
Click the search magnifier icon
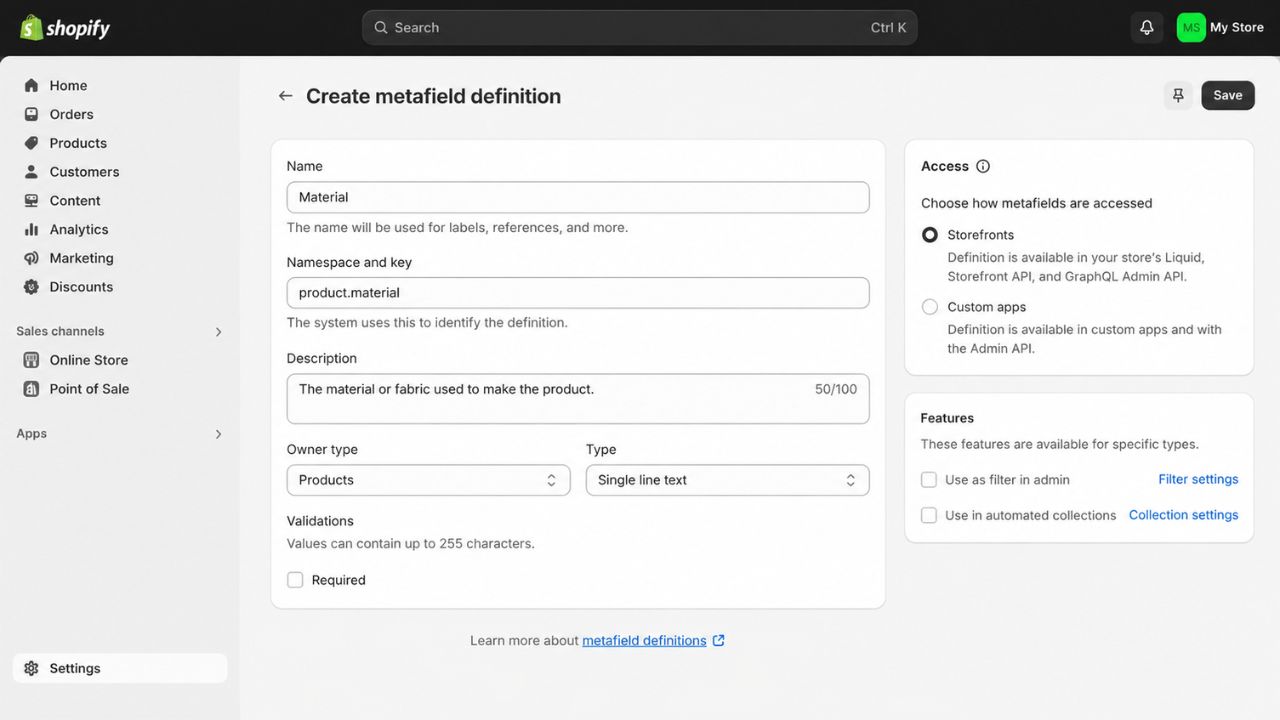381,28
